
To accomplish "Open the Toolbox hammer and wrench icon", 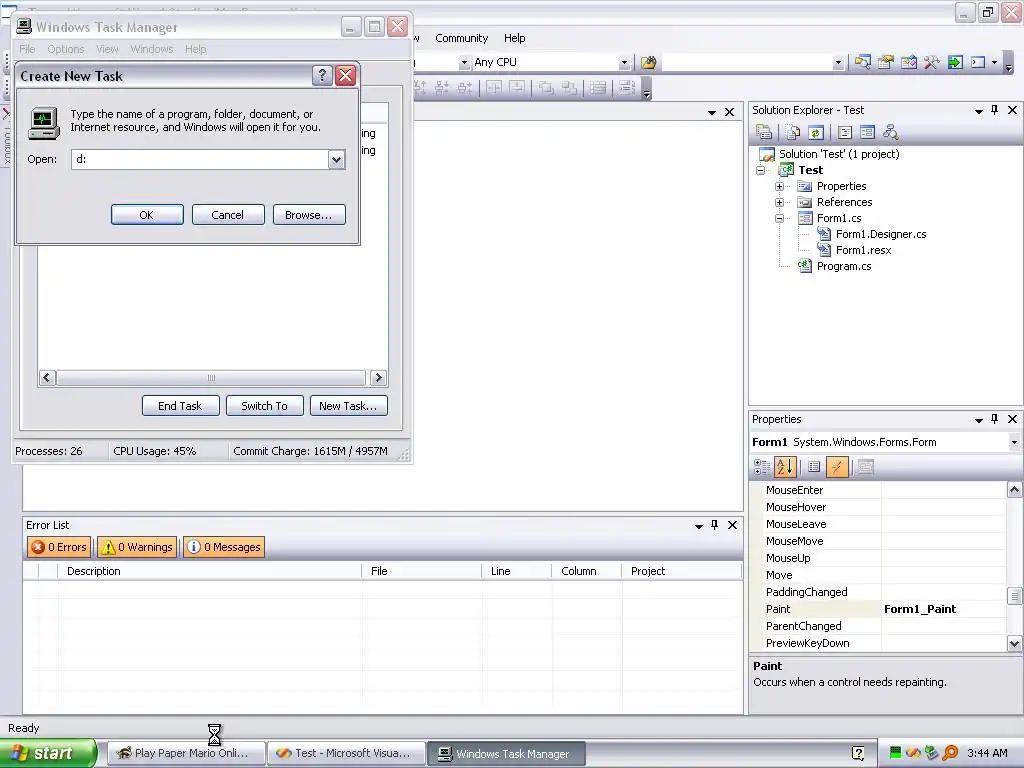I will [x=932, y=63].
